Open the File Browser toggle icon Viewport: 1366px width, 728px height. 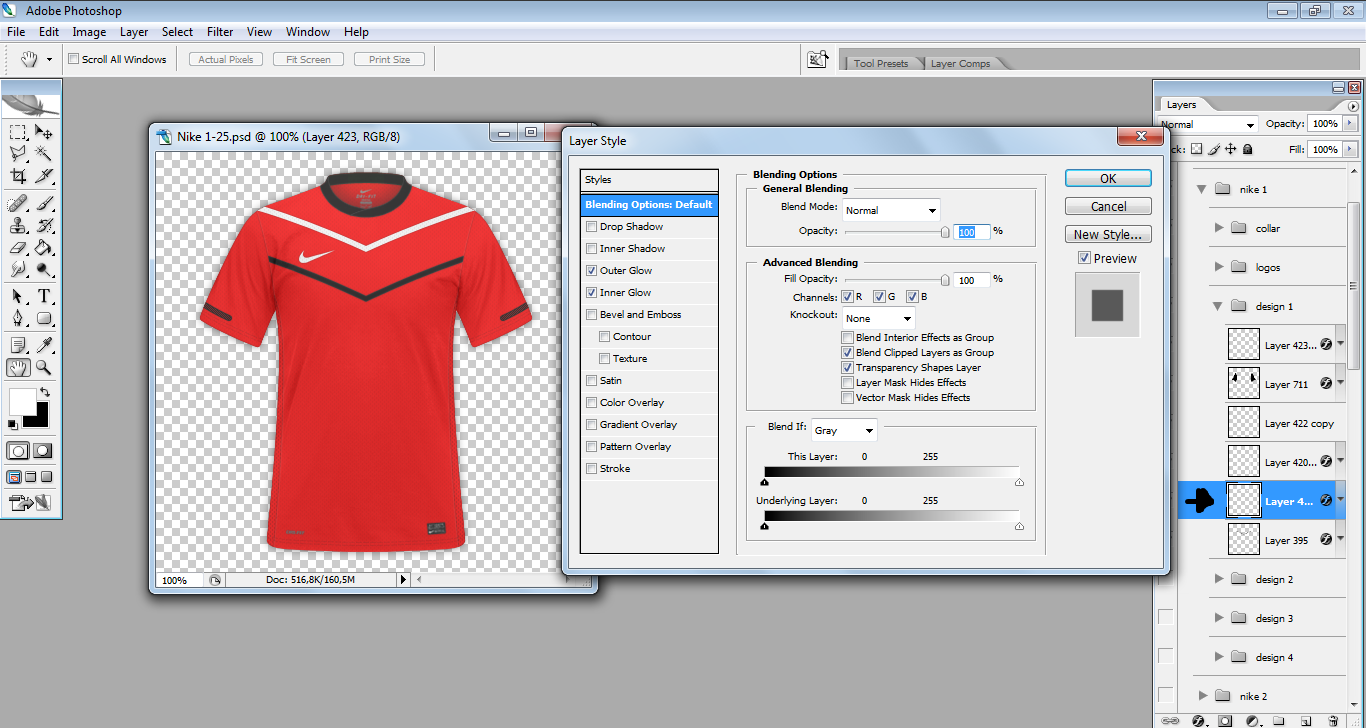[818, 60]
